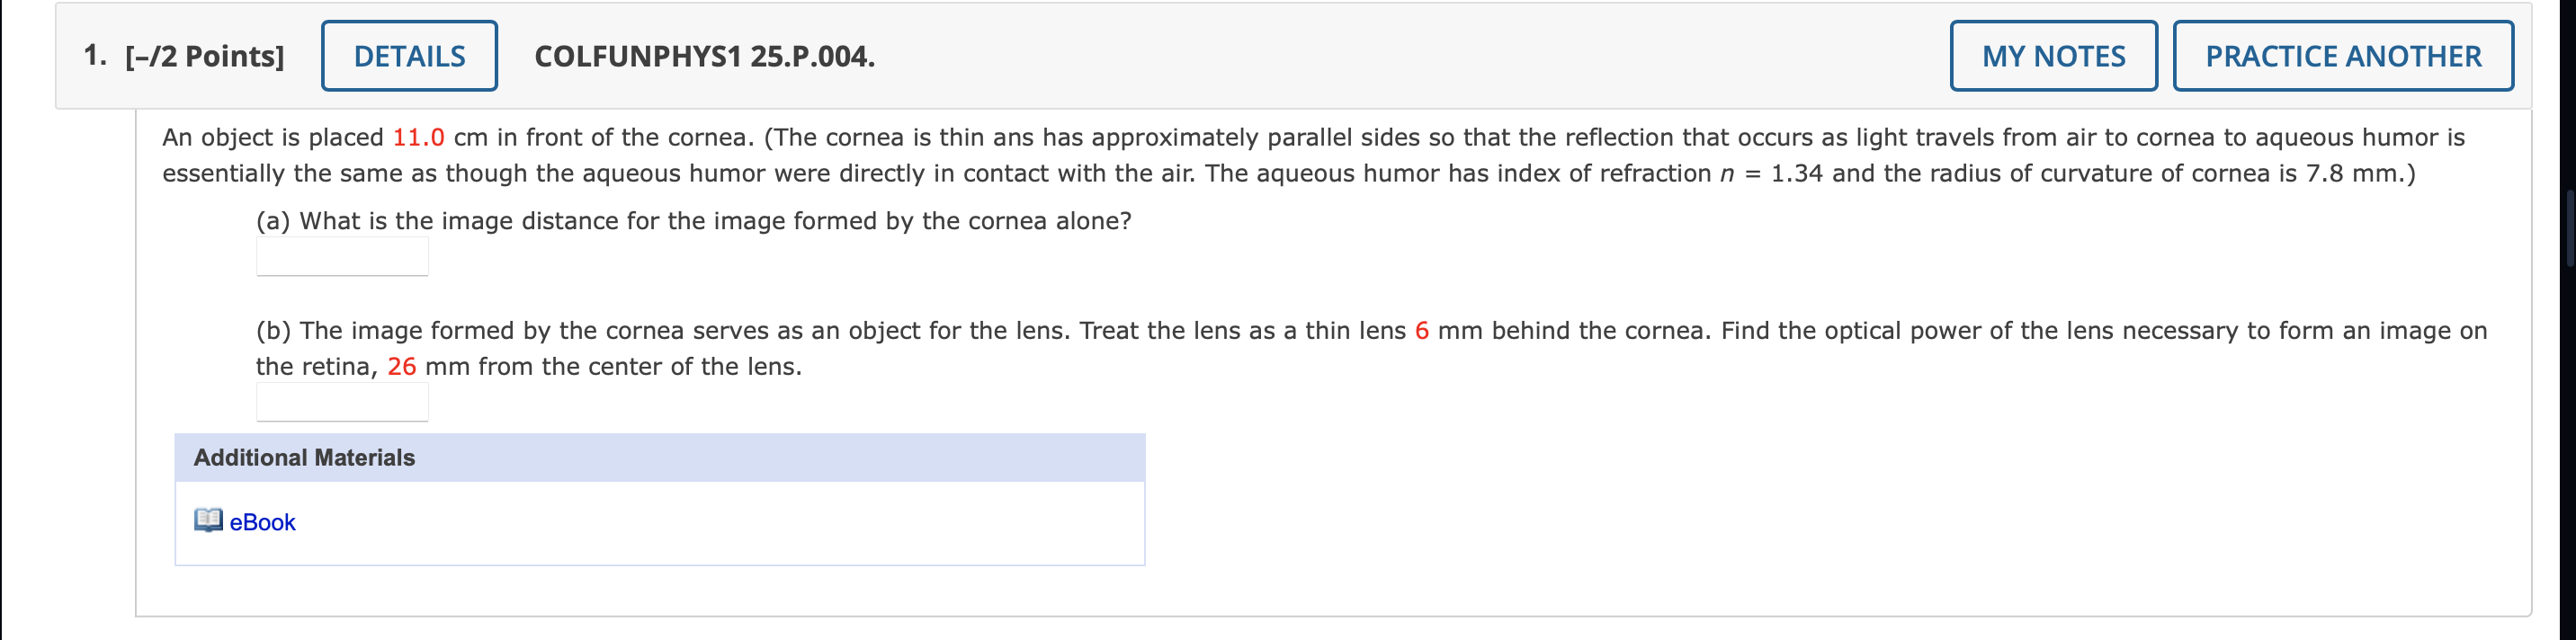
Task: Click the [–/2 Points] label
Action: click(x=205, y=57)
